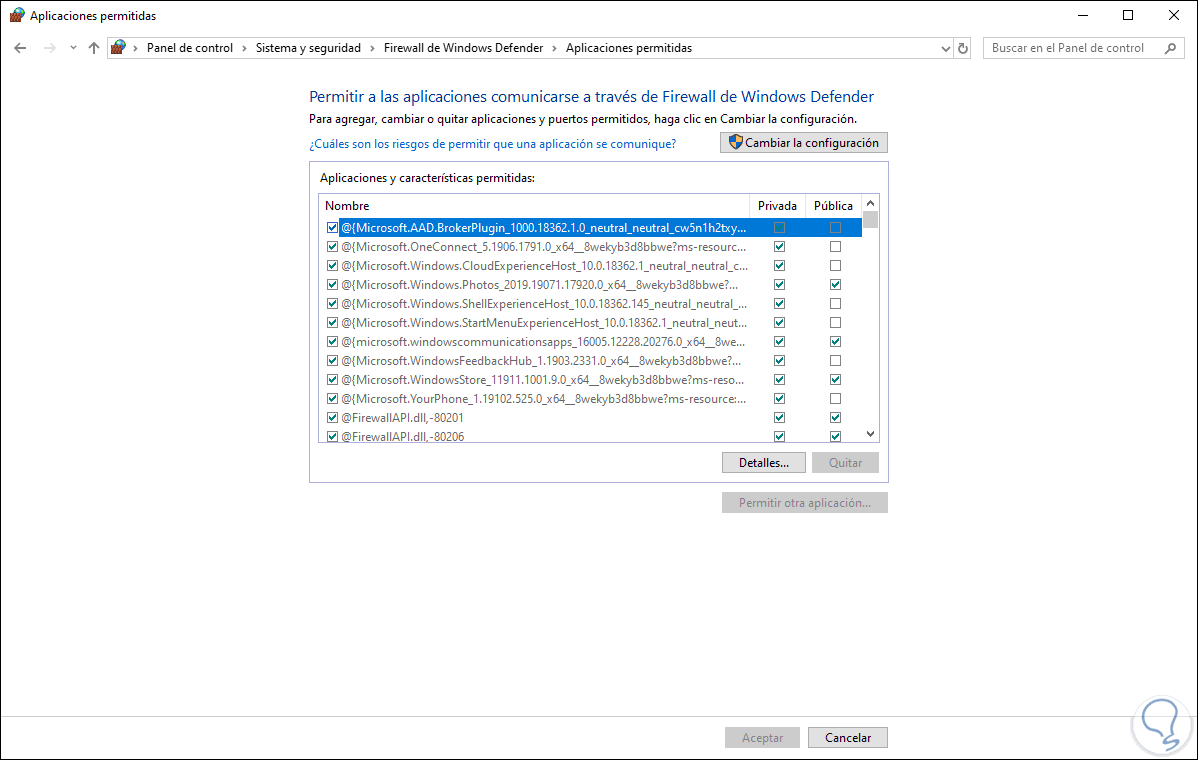Expand chevron before Panel de control breadcrumb

[135, 48]
